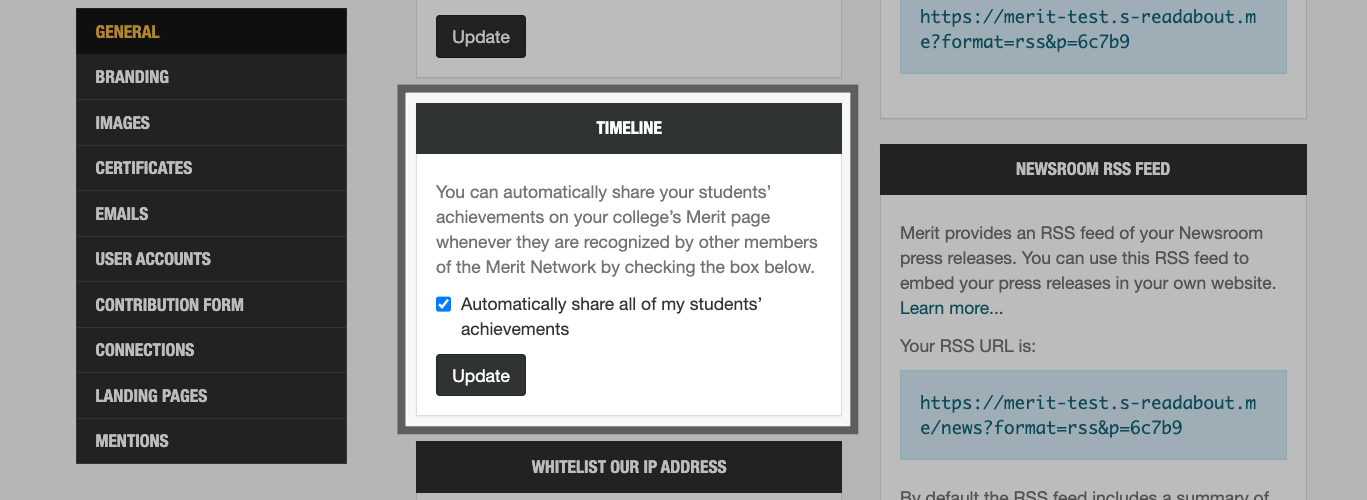
Task: Select the Images sidebar item
Action: tap(122, 123)
